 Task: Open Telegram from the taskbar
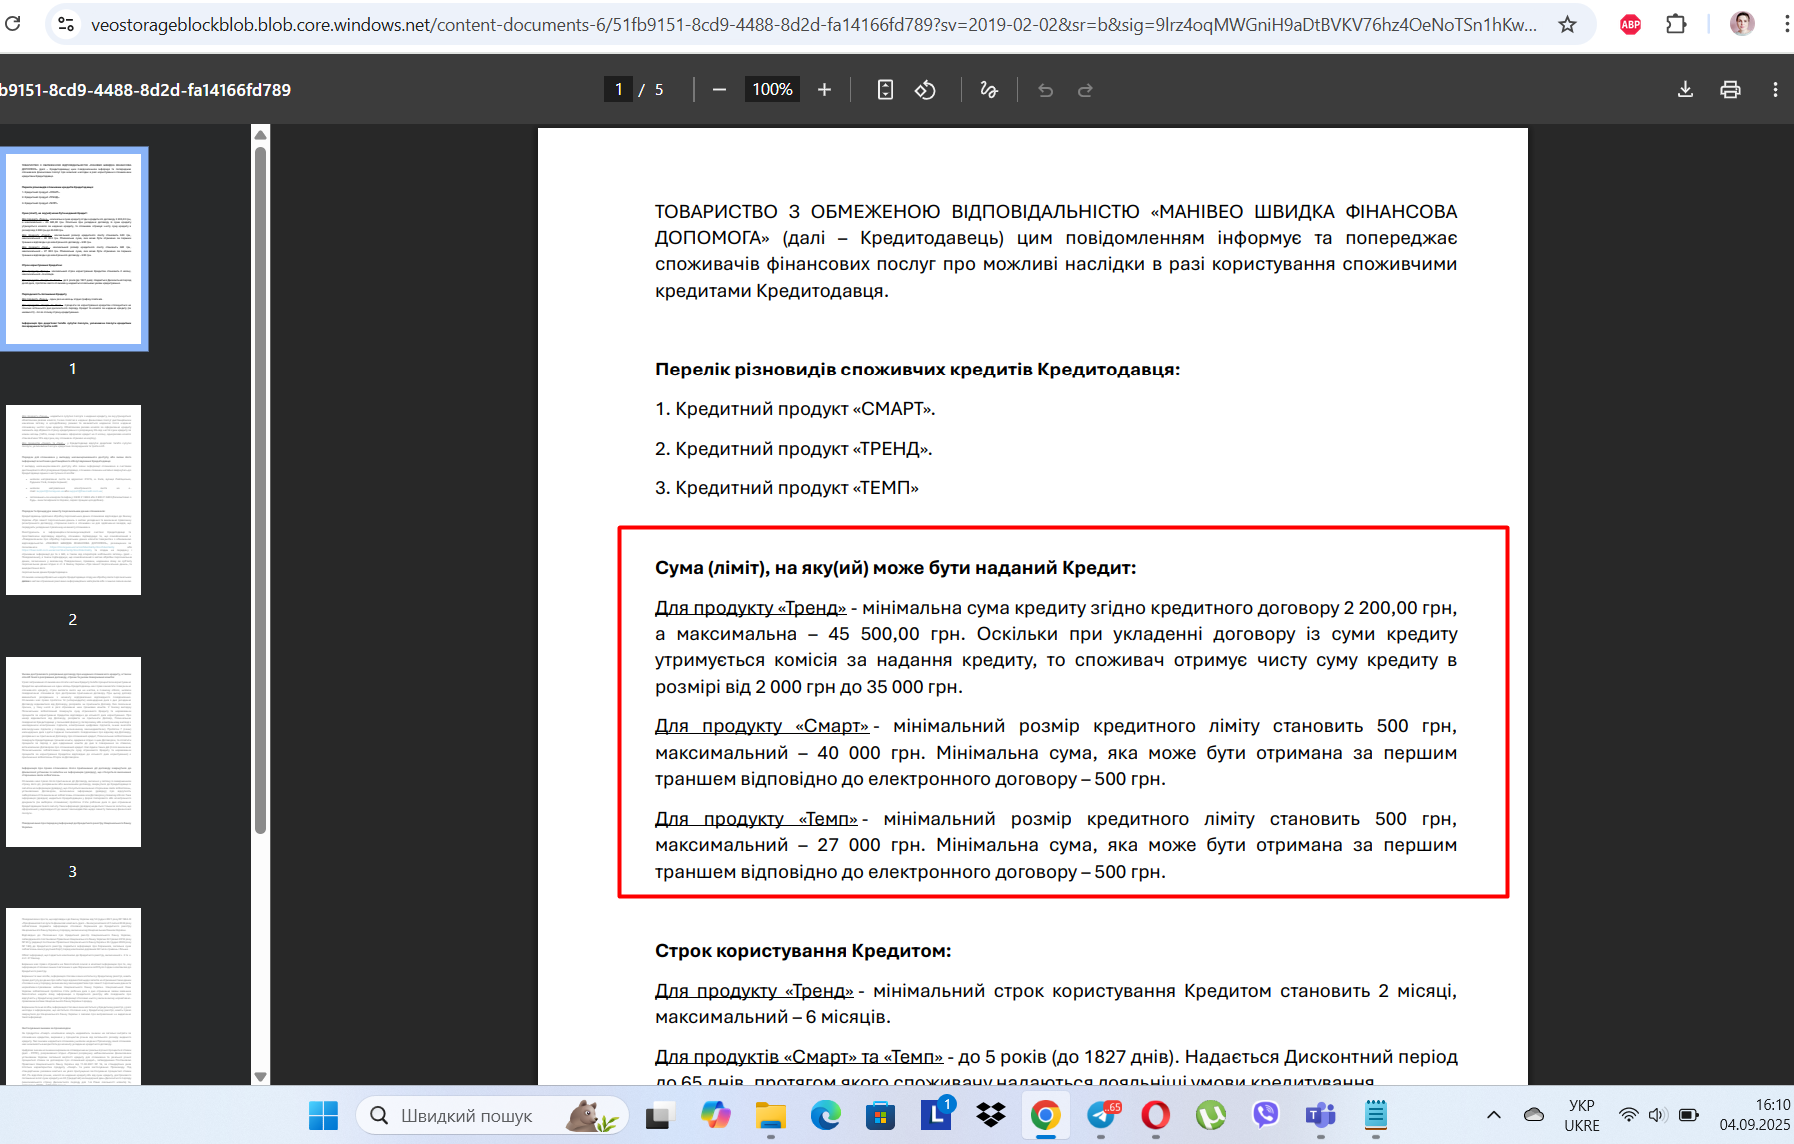tap(1101, 1115)
